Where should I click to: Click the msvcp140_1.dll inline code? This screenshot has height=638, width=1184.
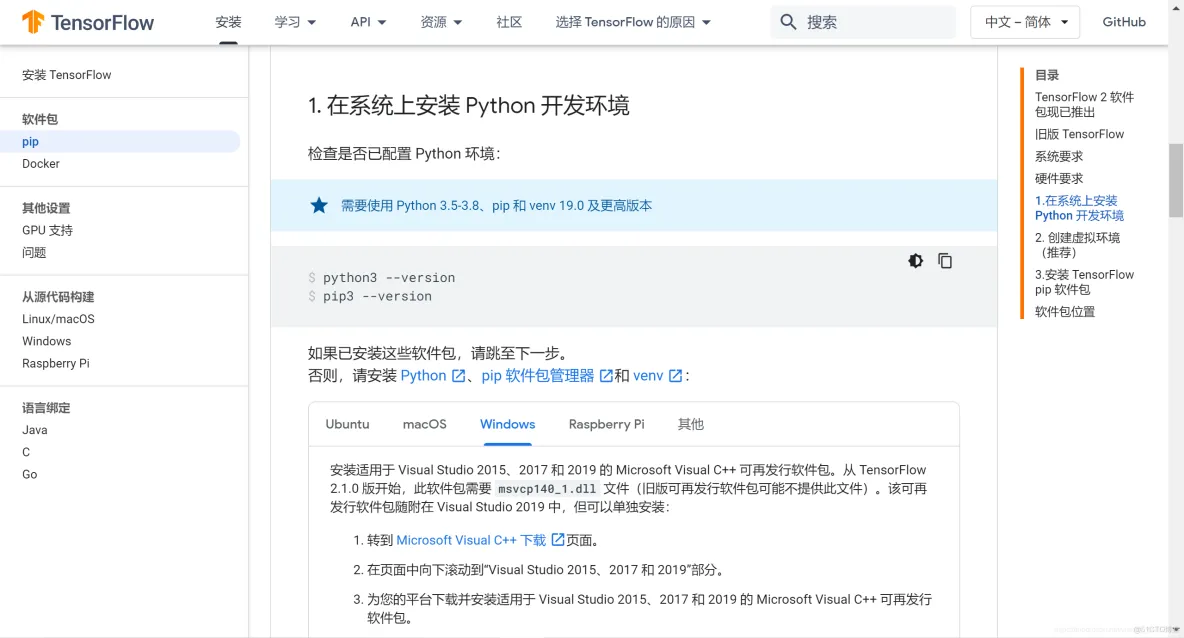click(x=547, y=489)
